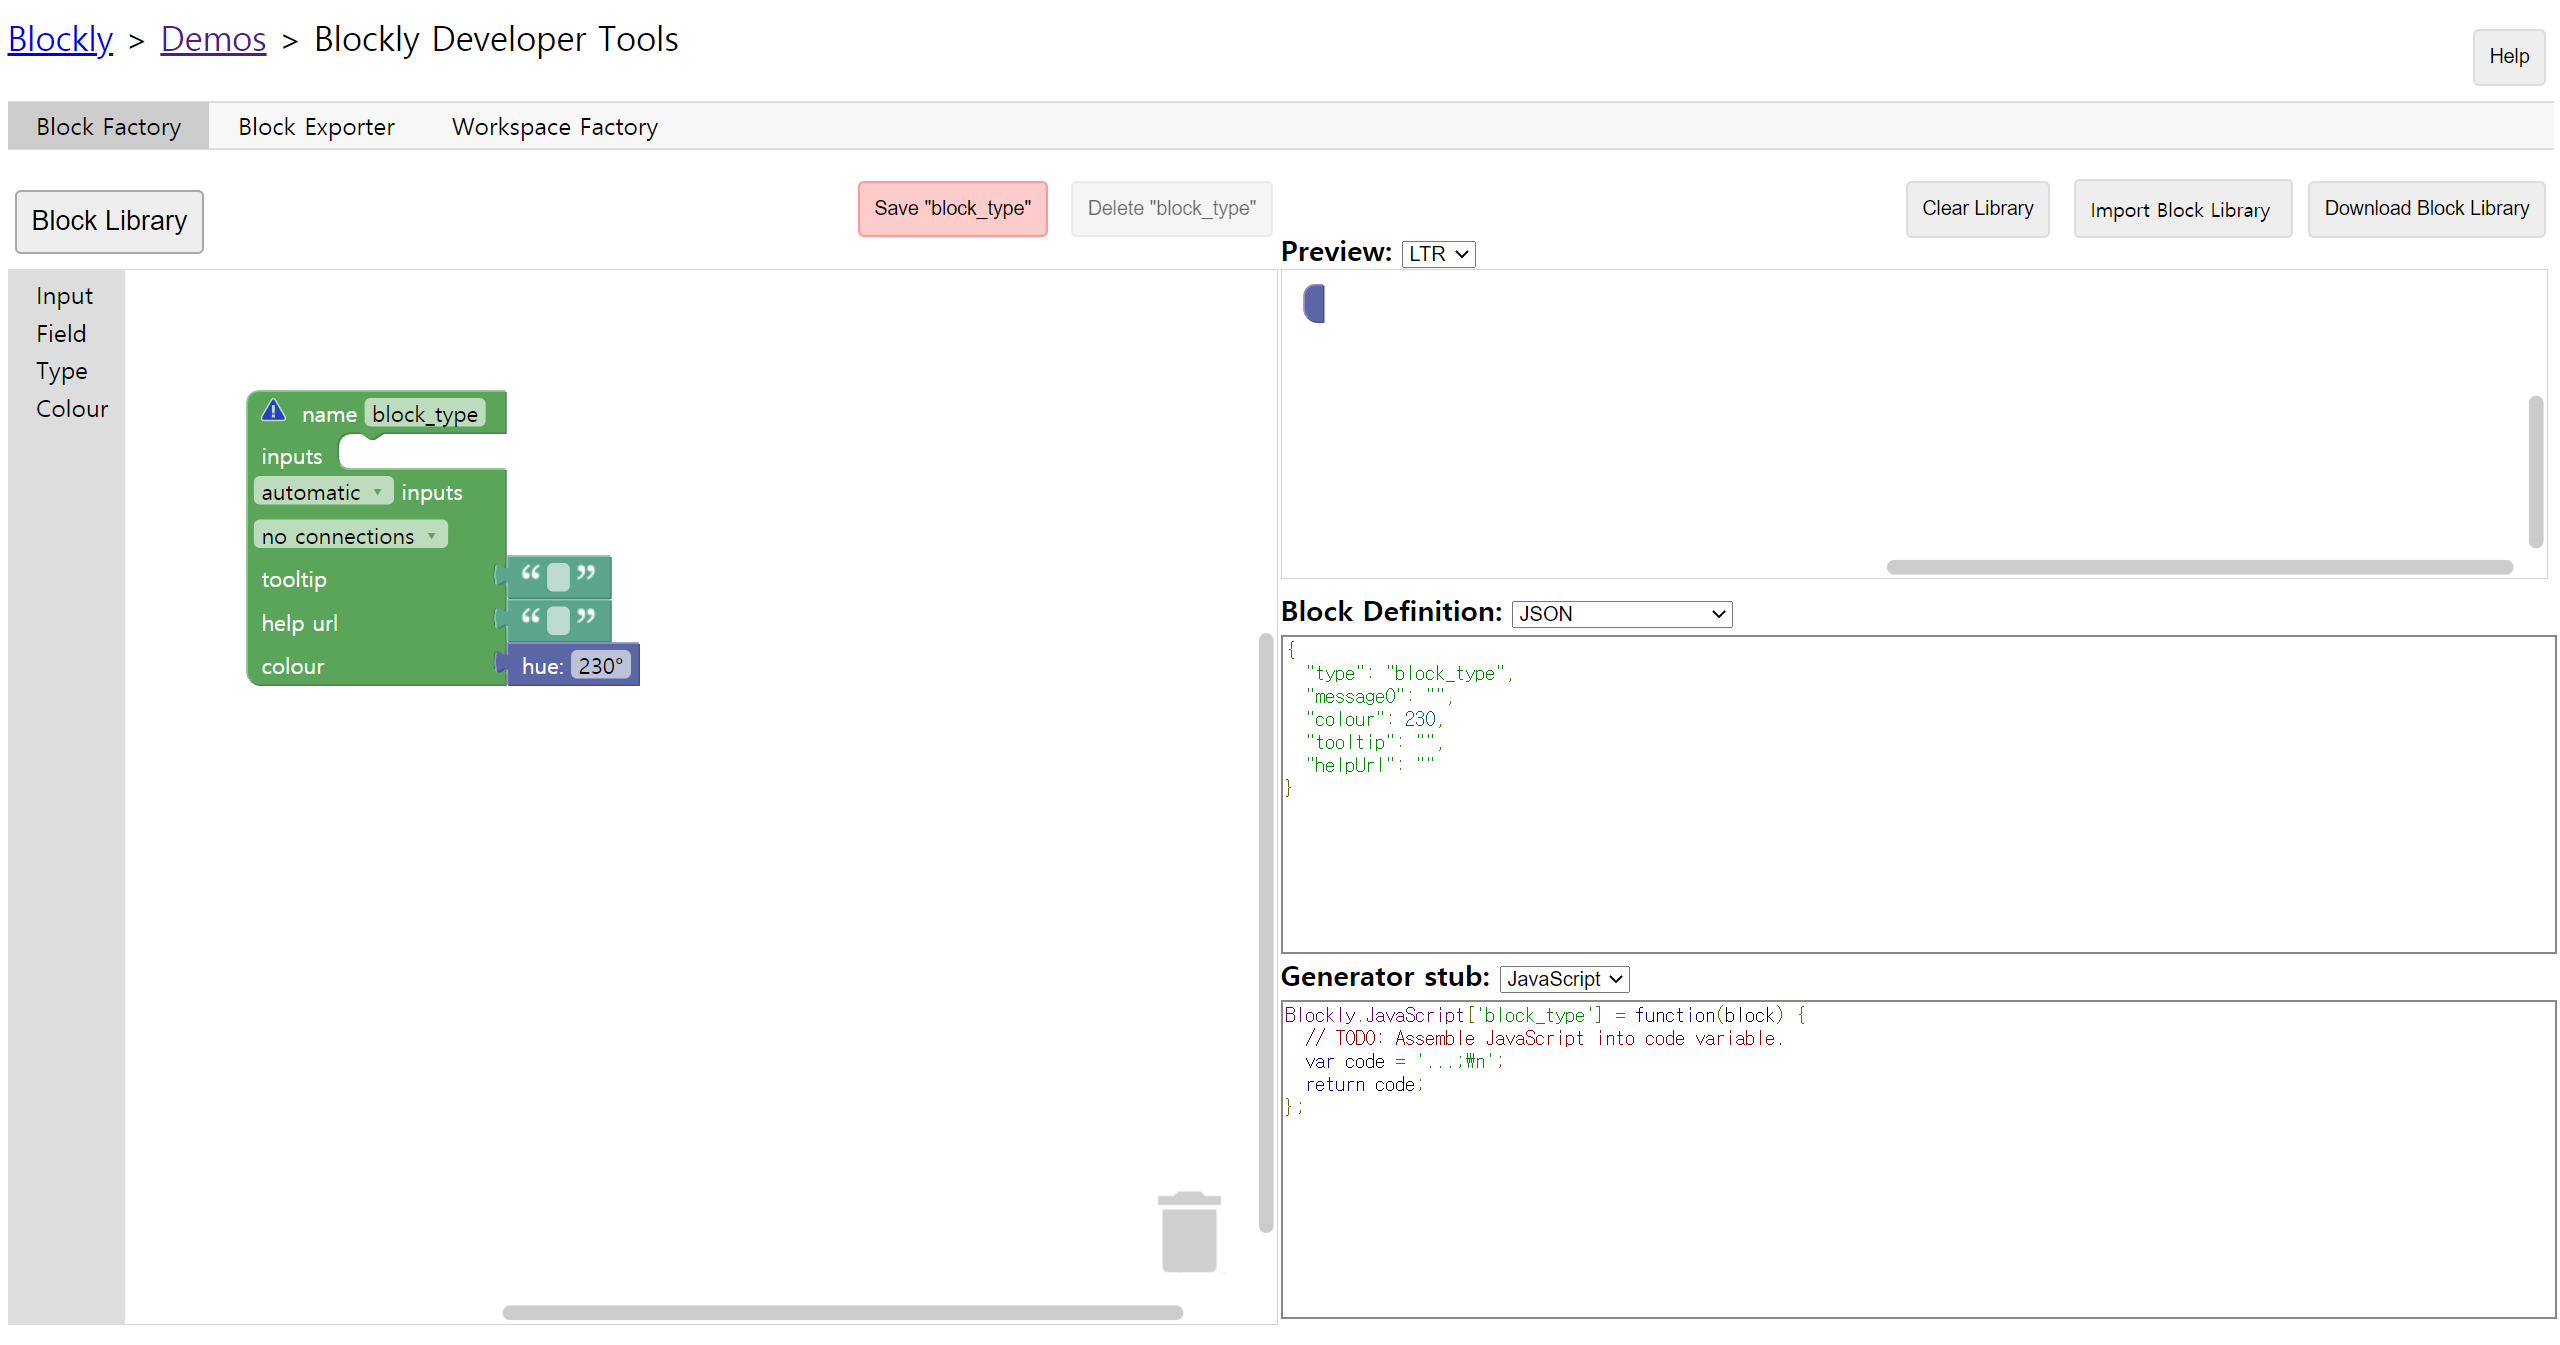Open the automatic inputs dropdown

[322, 492]
